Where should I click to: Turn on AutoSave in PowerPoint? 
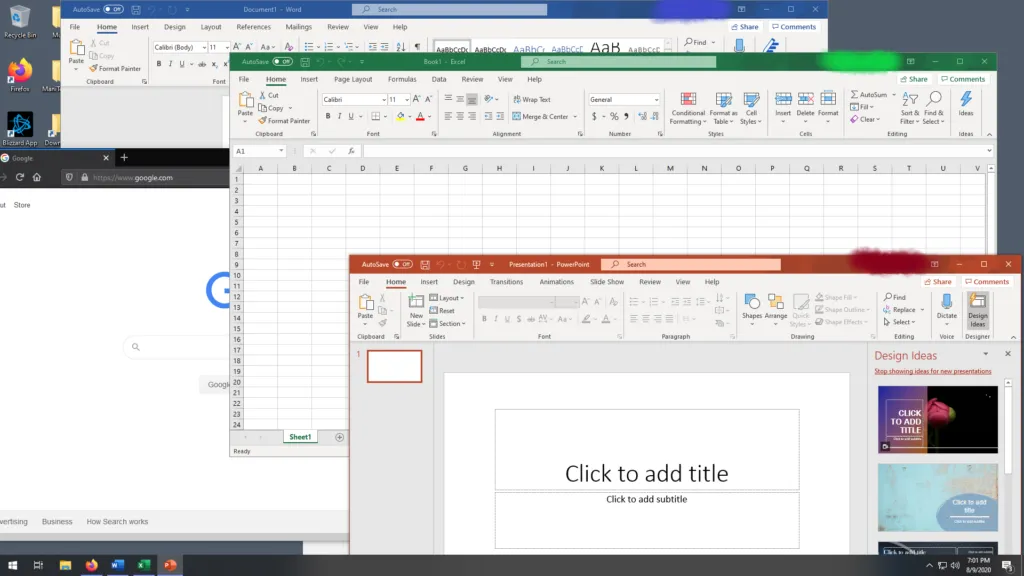(402, 264)
